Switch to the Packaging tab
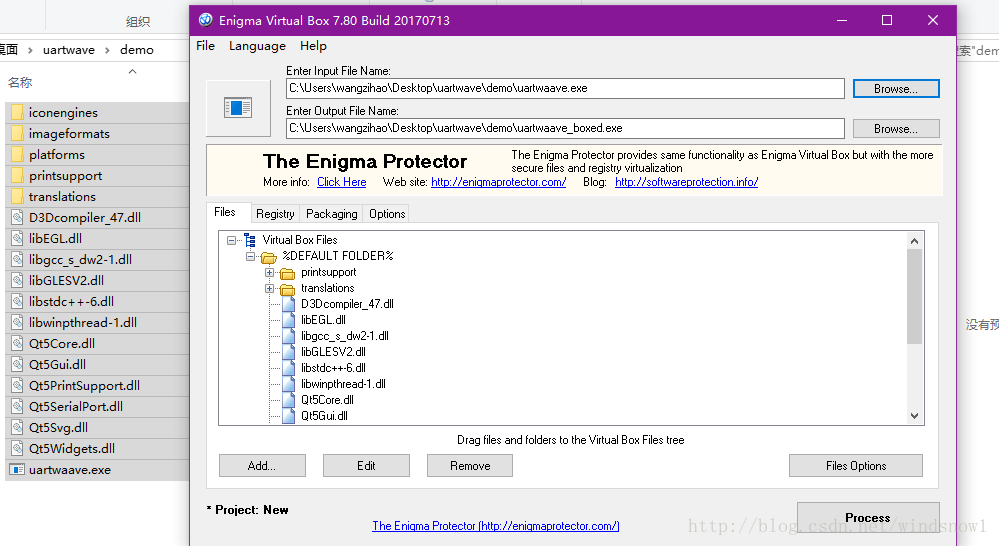 pyautogui.click(x=331, y=214)
